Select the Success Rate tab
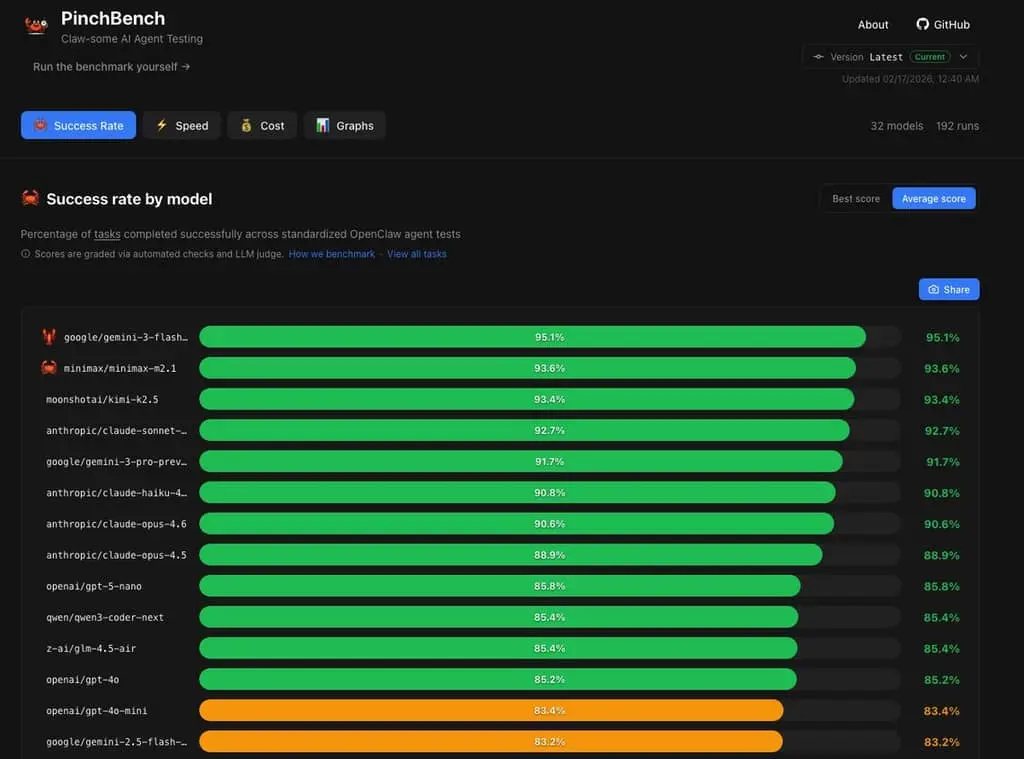Viewport: 1024px width, 759px height. click(x=78, y=125)
